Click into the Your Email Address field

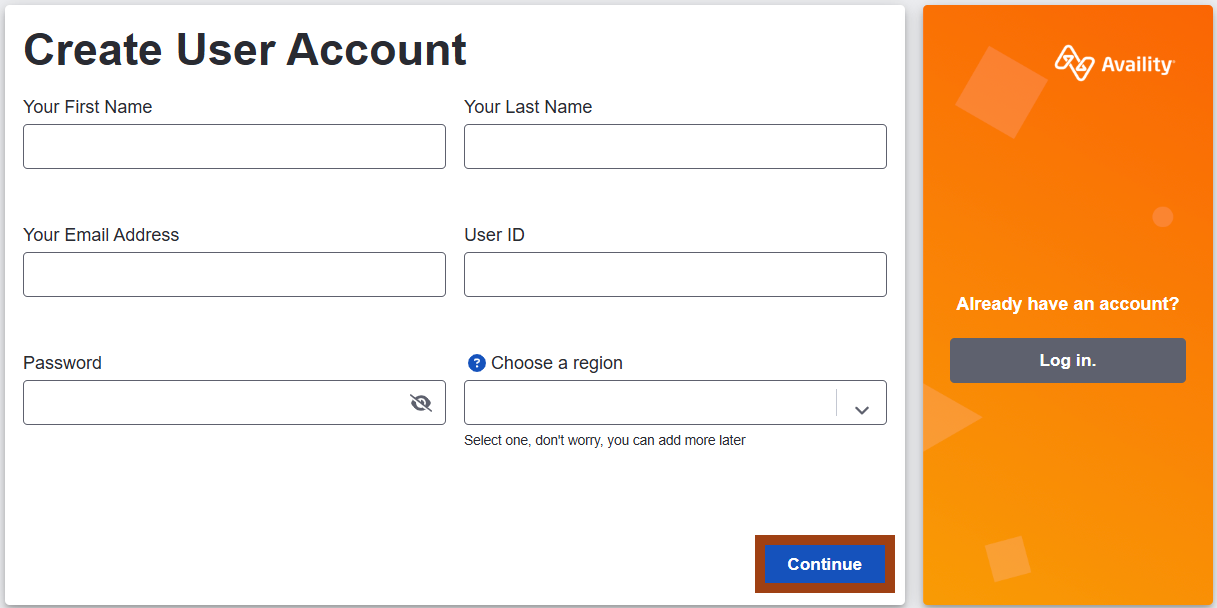(x=234, y=274)
